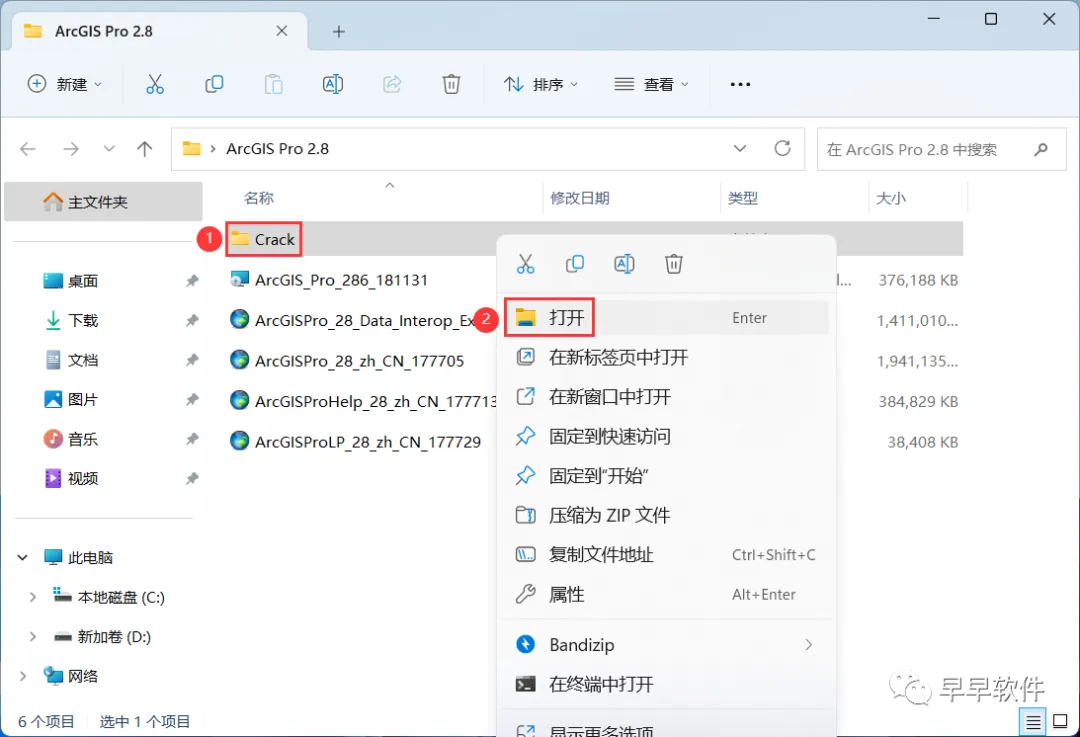Expand the 网络 tree node

[22, 676]
